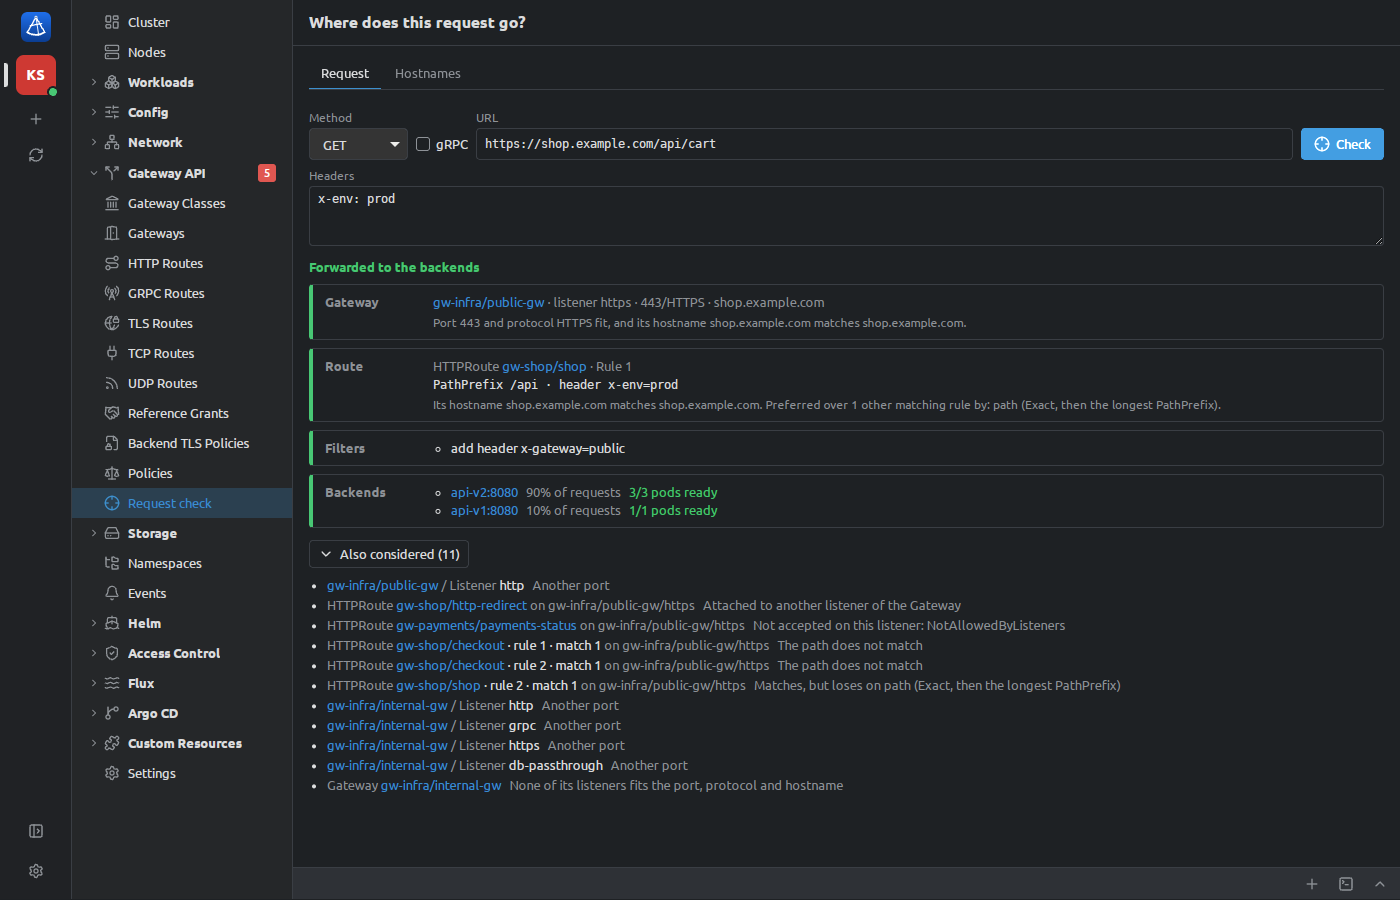Click the refresh sync icon in left rail
This screenshot has width=1400, height=900.
pos(36,155)
